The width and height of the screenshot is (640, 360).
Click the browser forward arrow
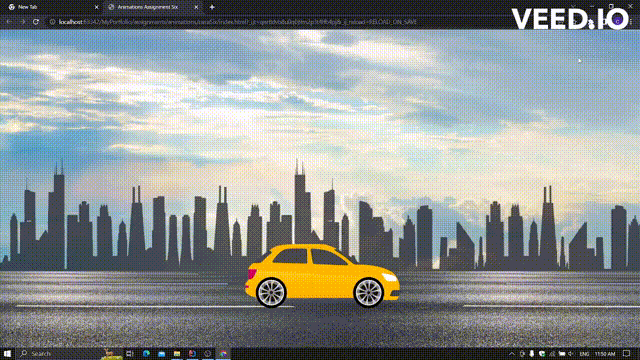(22, 22)
